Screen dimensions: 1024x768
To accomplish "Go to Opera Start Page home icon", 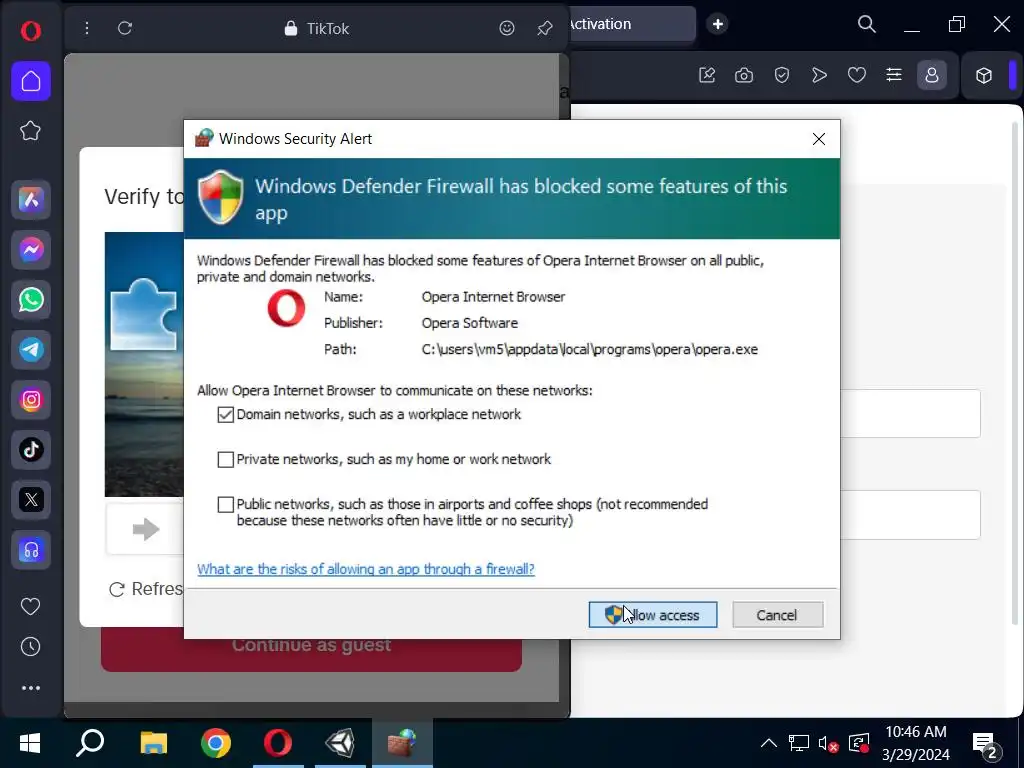I will coord(31,81).
